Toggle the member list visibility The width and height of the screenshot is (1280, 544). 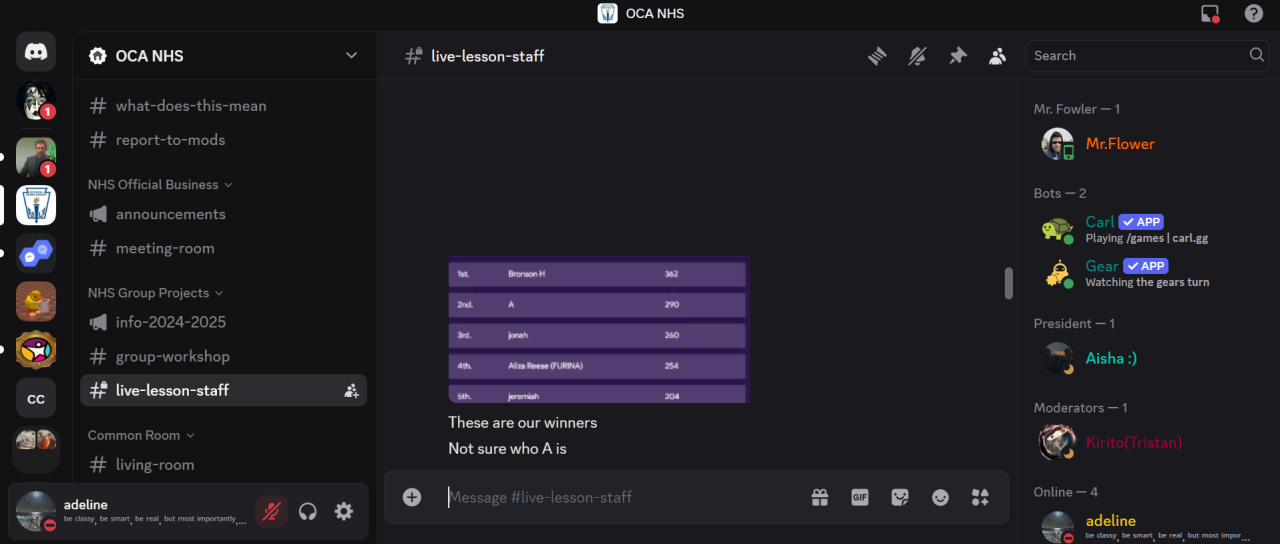(997, 56)
